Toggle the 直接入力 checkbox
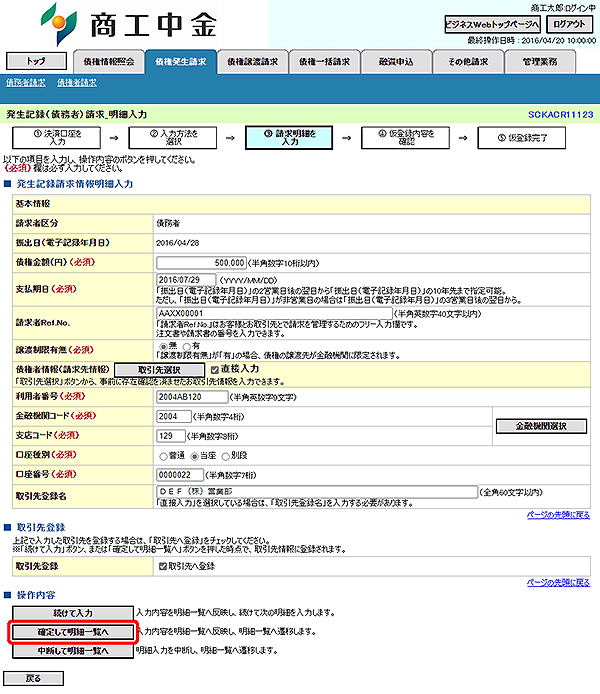The image size is (600, 694). [215, 370]
